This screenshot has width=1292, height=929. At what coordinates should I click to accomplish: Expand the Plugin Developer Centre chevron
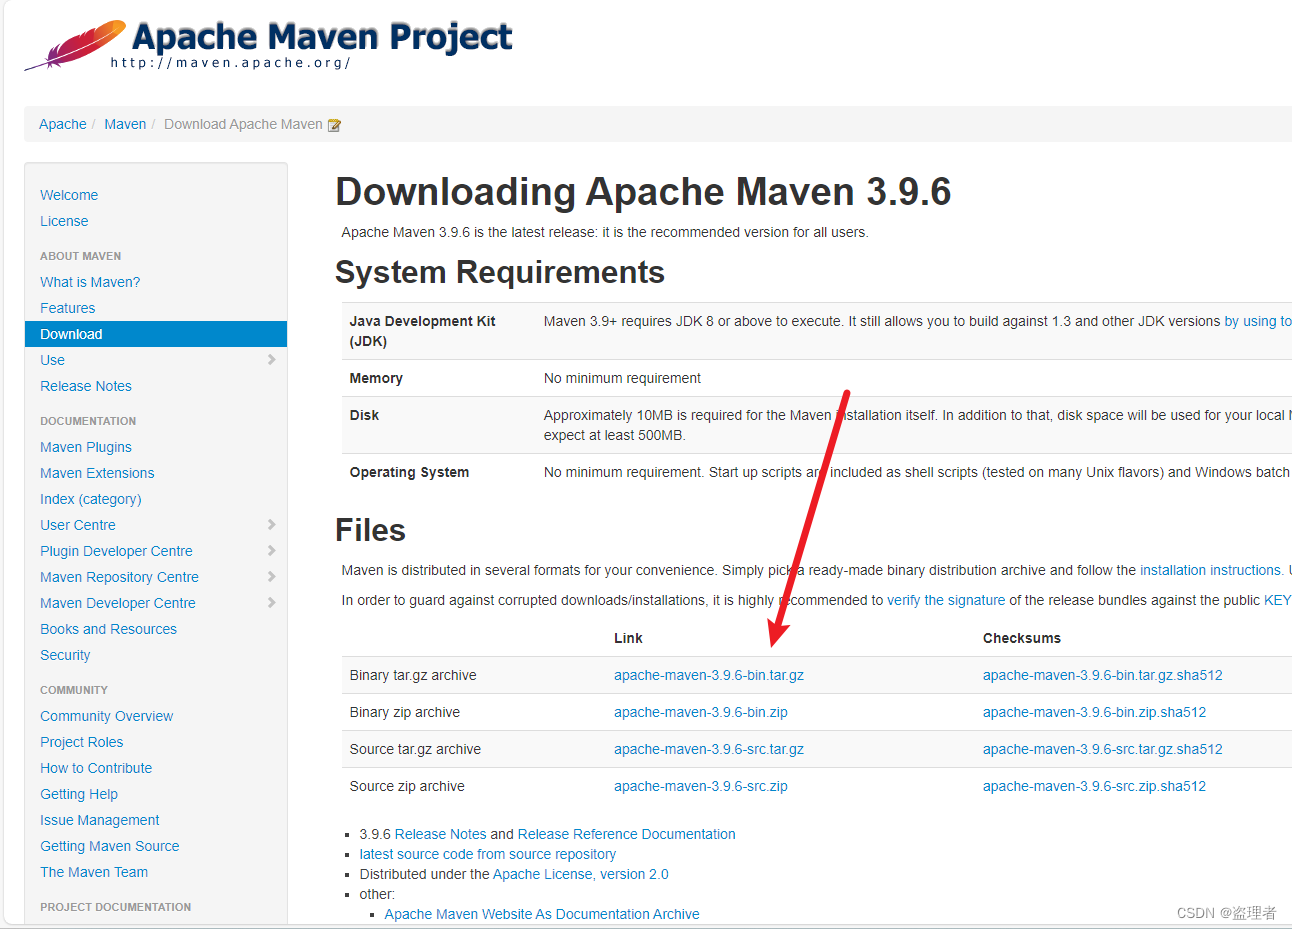click(x=271, y=550)
